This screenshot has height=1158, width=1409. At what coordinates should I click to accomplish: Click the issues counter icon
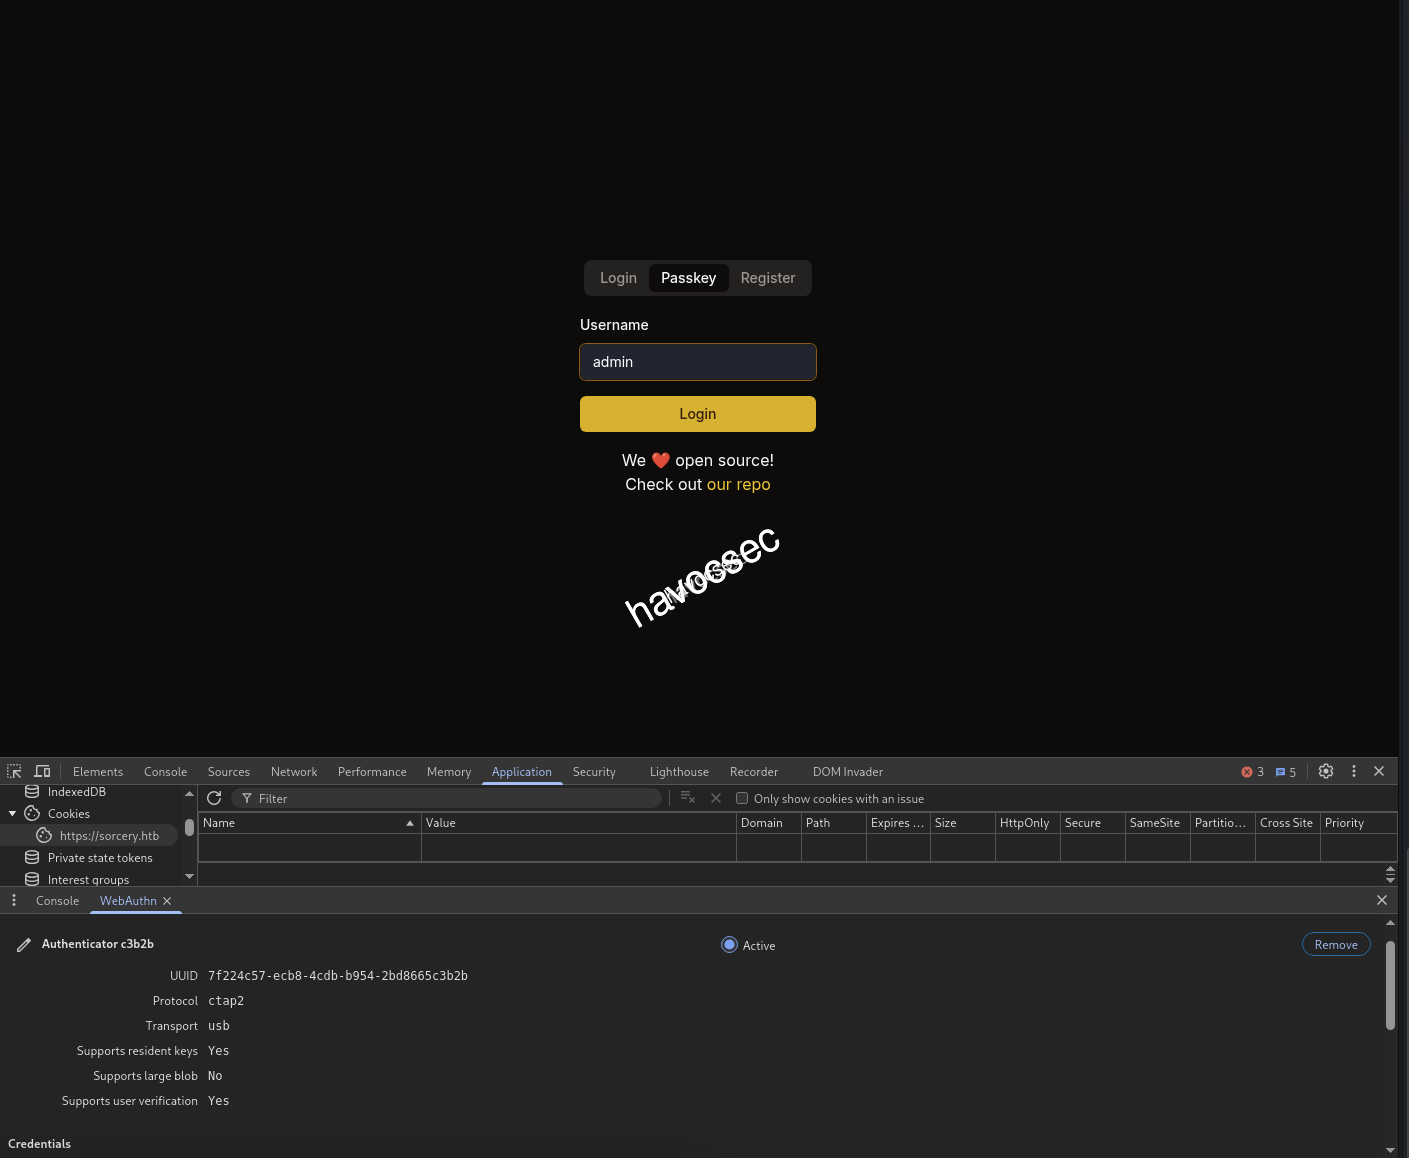point(1281,771)
